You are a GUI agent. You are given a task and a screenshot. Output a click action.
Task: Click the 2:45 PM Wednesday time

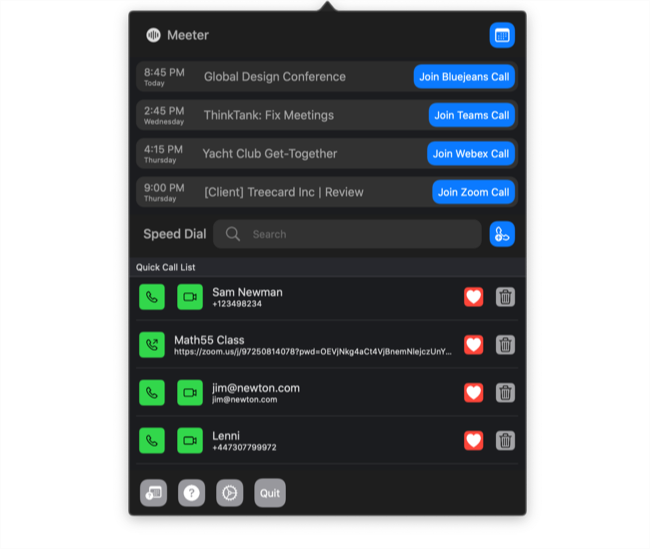[x=164, y=116]
